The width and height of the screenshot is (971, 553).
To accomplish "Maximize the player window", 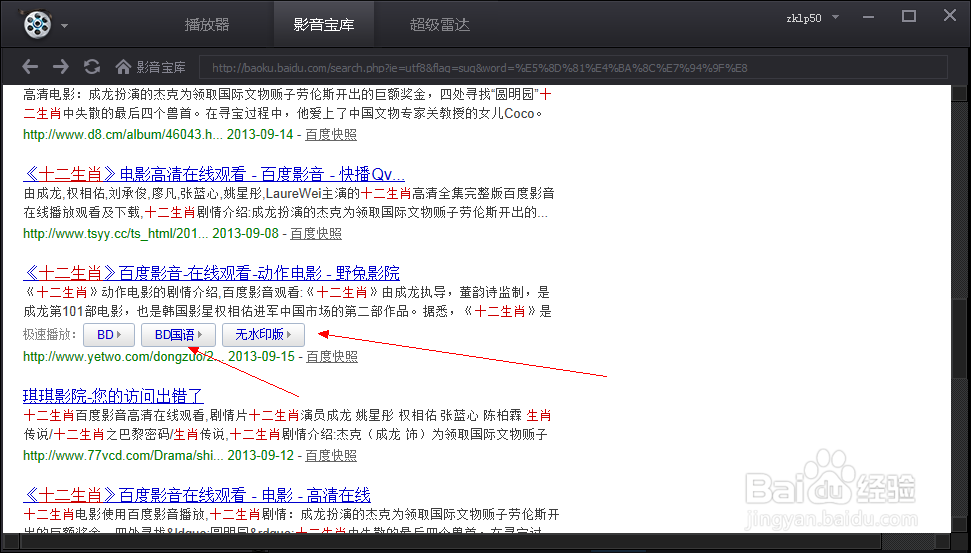I will 908,16.
